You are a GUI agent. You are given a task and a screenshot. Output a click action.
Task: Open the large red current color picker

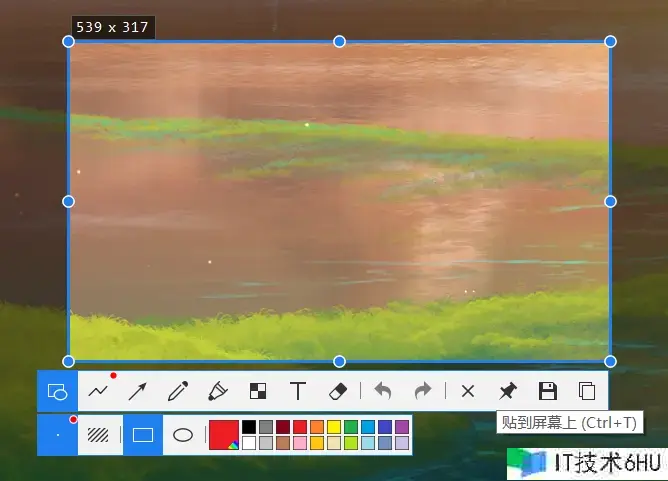223,434
